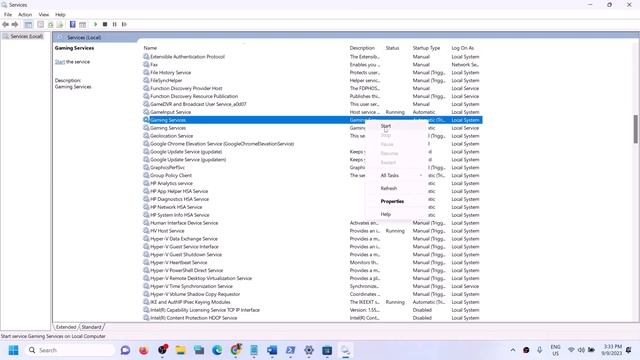Viewport: 640px width, 360px height.
Task: Click the Back arrow in the toolbar
Action: point(5,24)
